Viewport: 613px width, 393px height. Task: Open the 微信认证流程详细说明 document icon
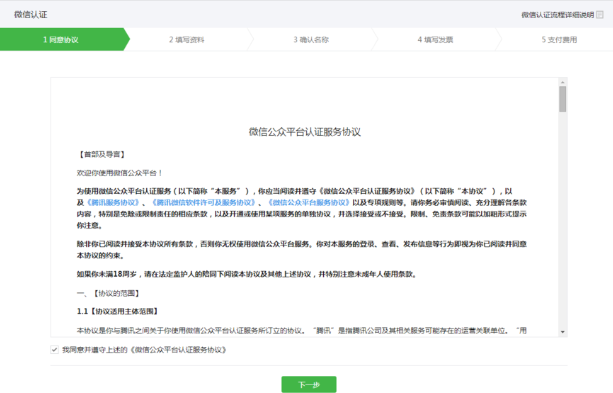600,15
